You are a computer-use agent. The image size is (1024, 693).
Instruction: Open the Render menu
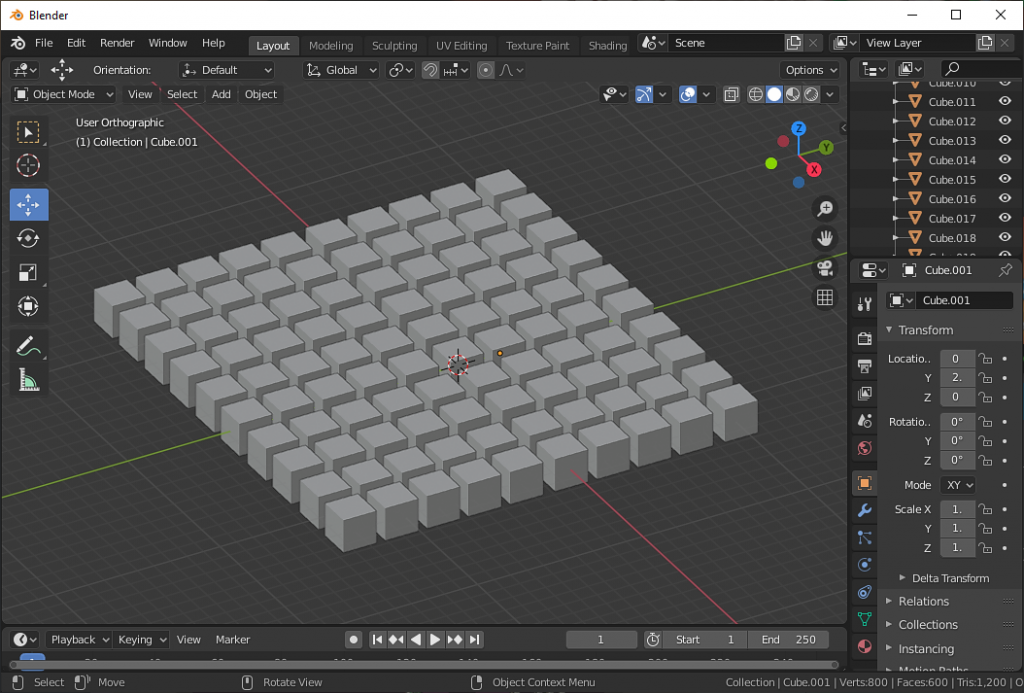pos(116,43)
